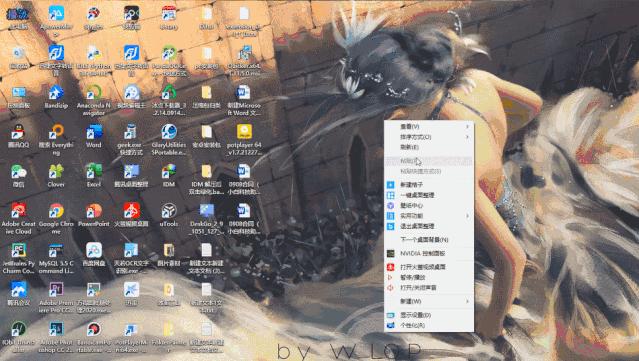This screenshot has height=361, width=639.
Task: Select the MySQL 5.5 Command Line shortcut
Action: click(x=56, y=258)
